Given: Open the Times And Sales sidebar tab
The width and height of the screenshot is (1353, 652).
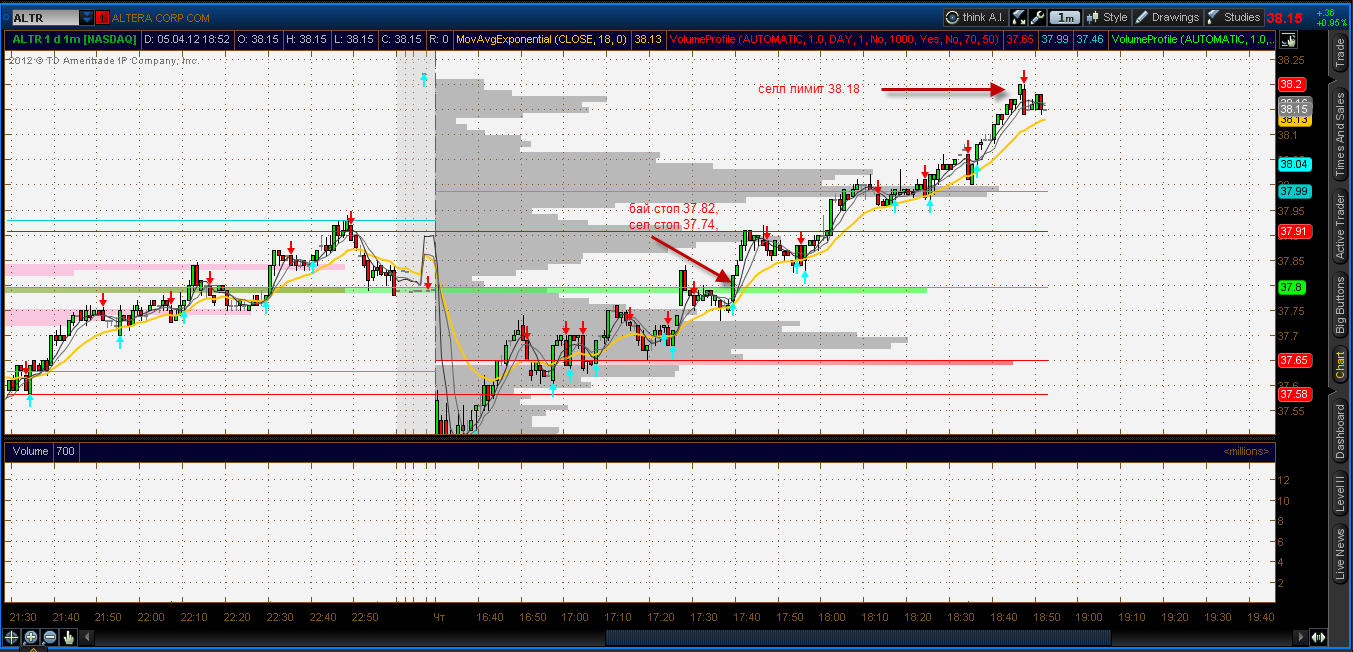Looking at the screenshot, I should [x=1340, y=135].
